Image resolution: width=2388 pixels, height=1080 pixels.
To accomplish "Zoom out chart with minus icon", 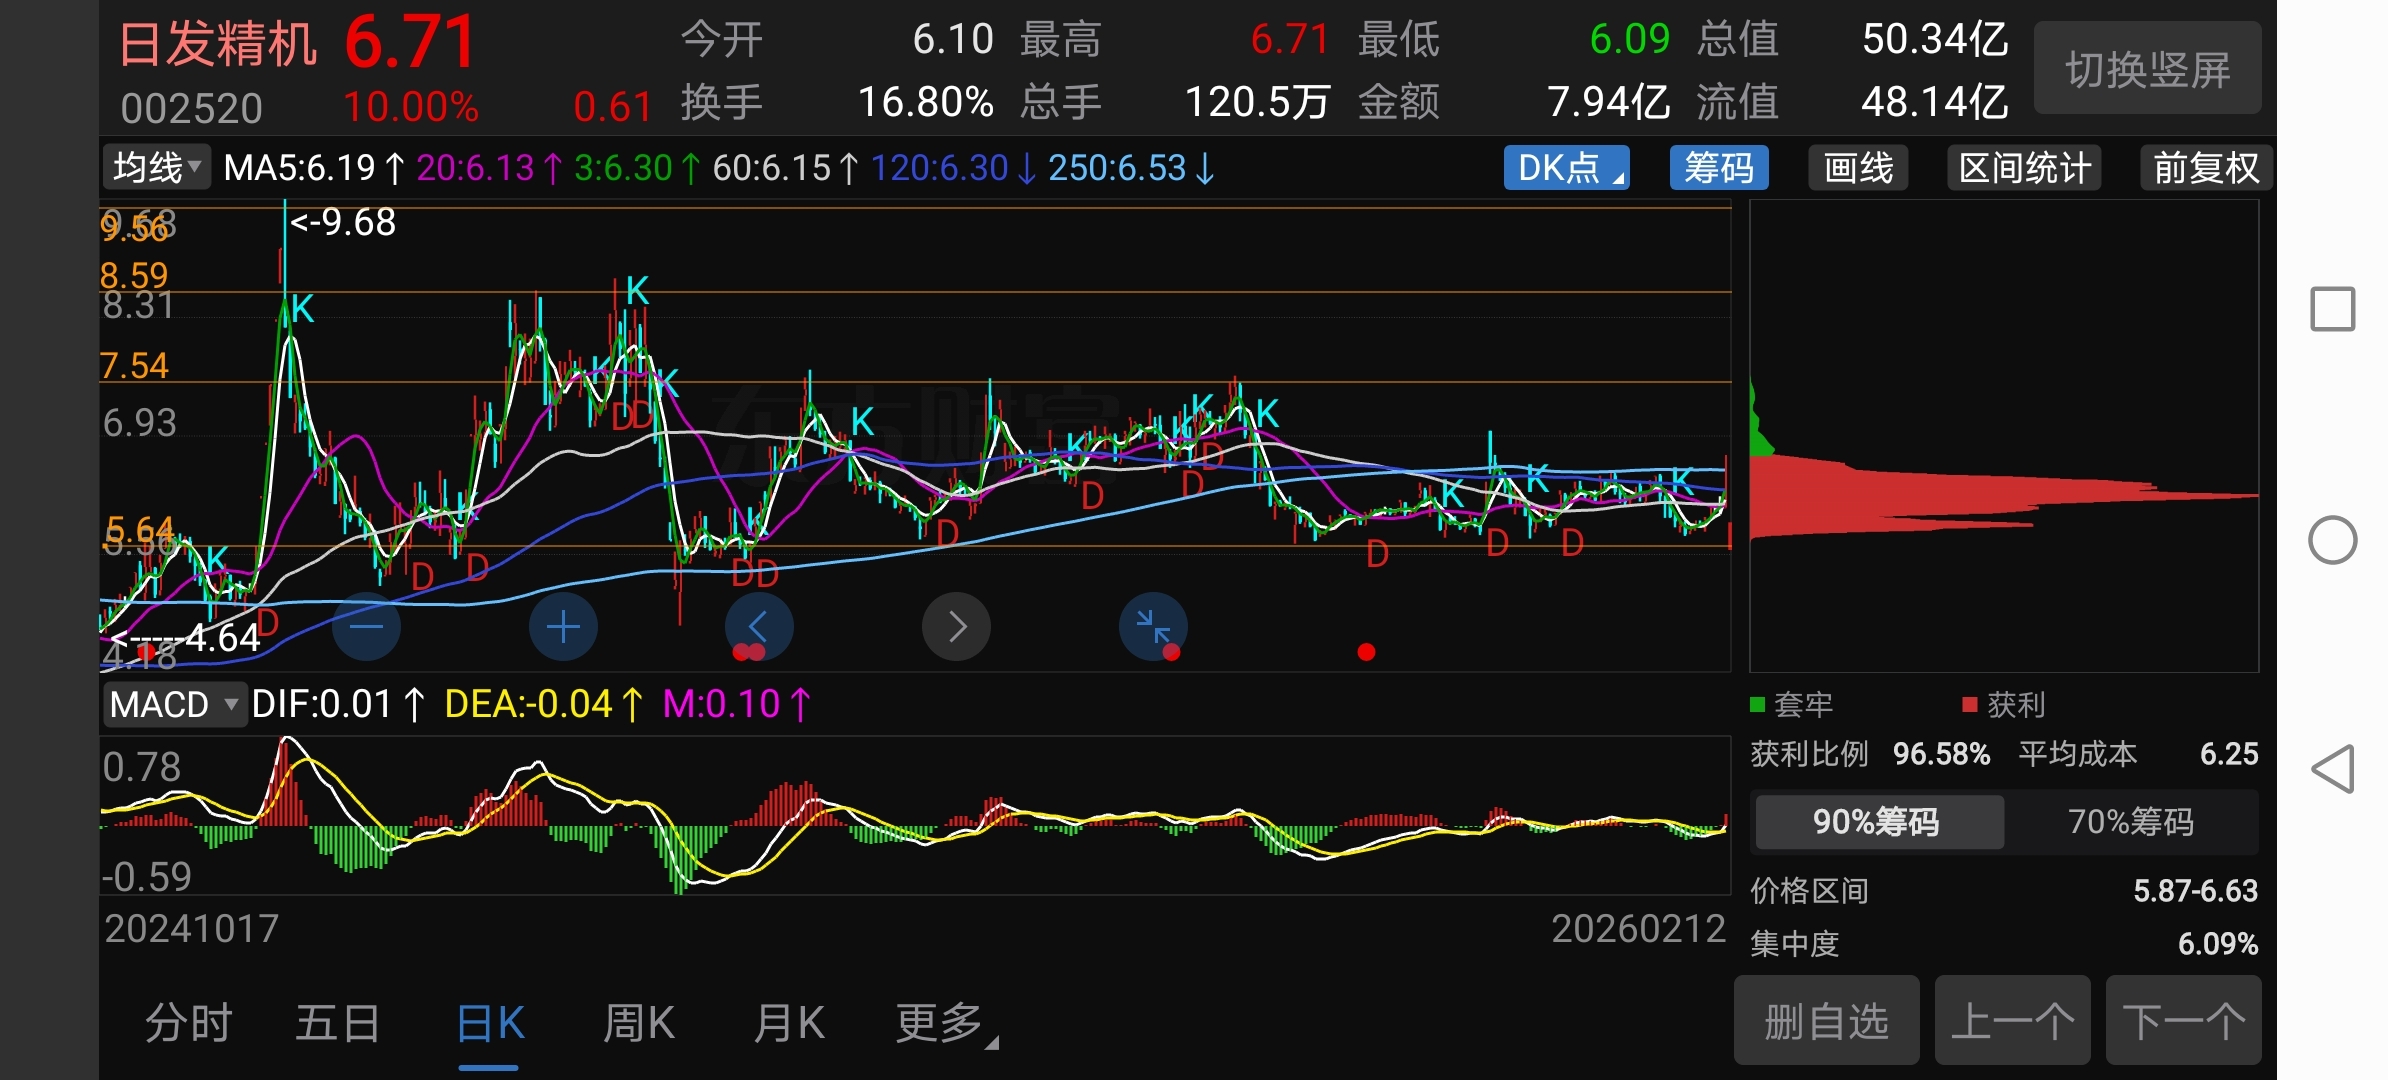I will [366, 627].
